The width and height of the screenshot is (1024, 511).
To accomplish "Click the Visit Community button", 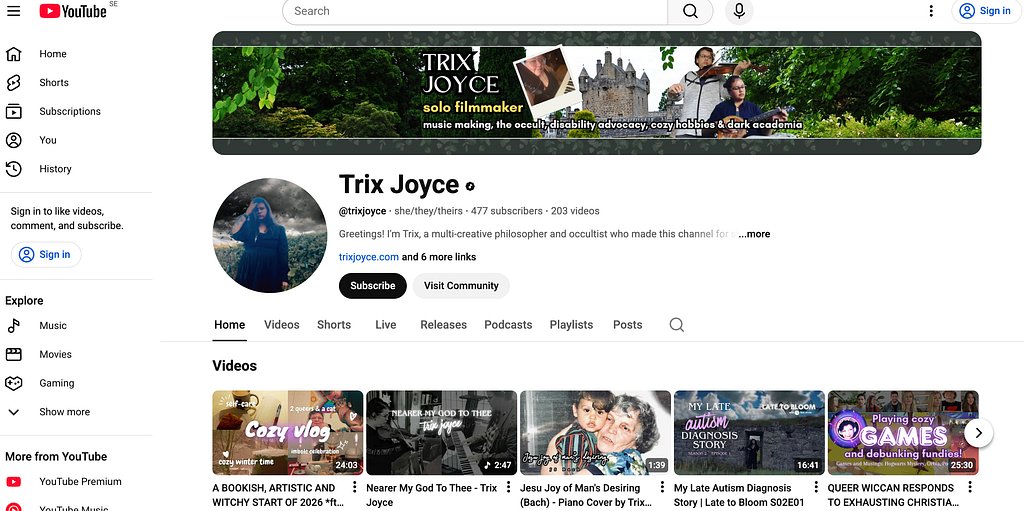I will pyautogui.click(x=461, y=286).
